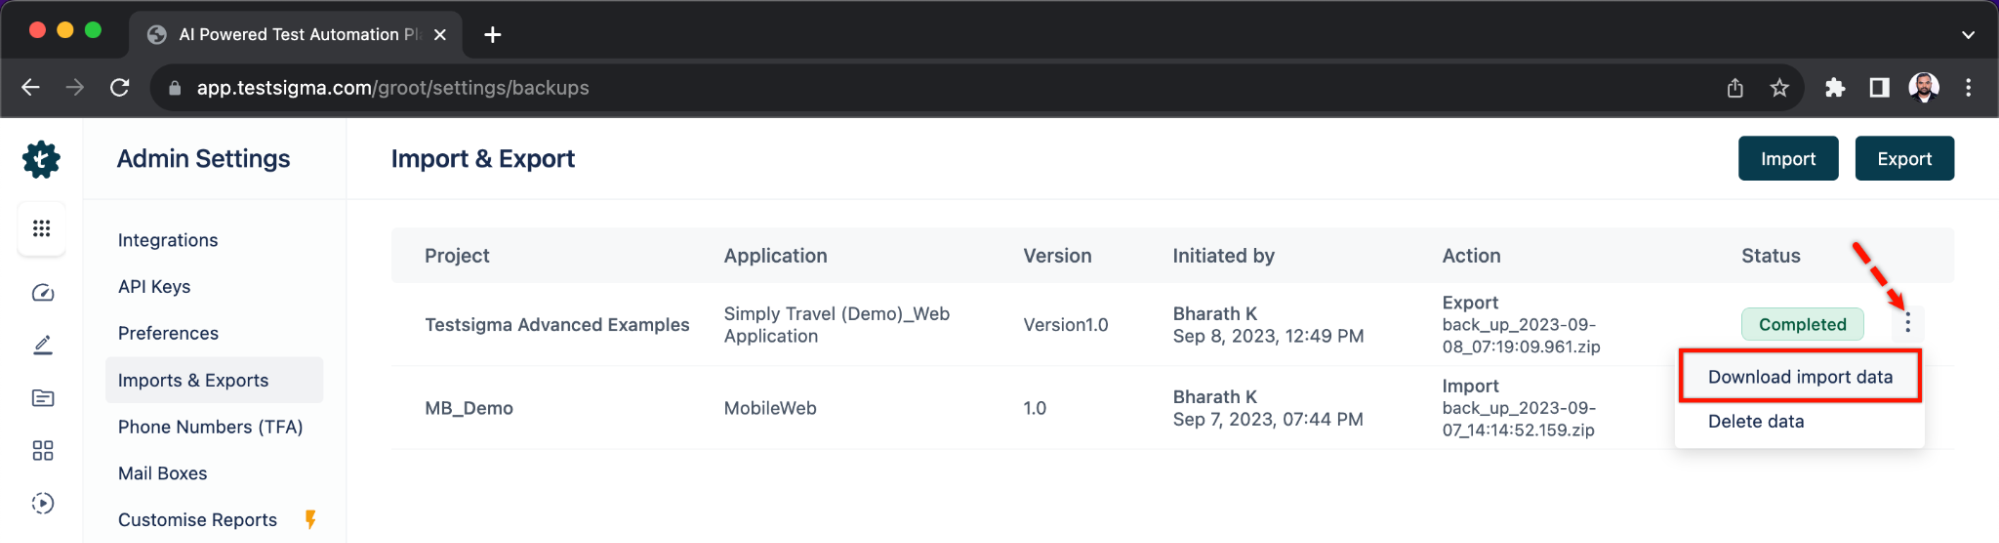Click Testsigma Advanced Examples project cell
This screenshot has width=1999, height=543.
[557, 325]
